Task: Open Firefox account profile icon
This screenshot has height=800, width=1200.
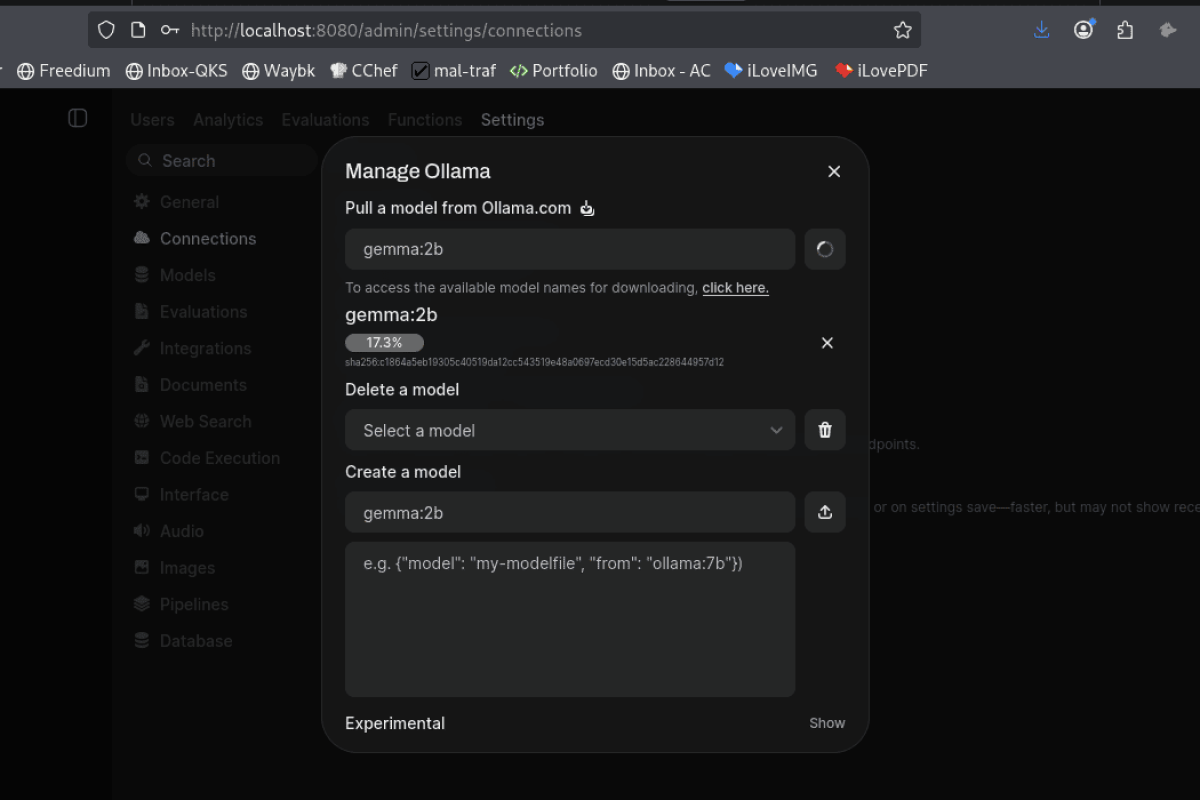Action: pyautogui.click(x=1083, y=30)
